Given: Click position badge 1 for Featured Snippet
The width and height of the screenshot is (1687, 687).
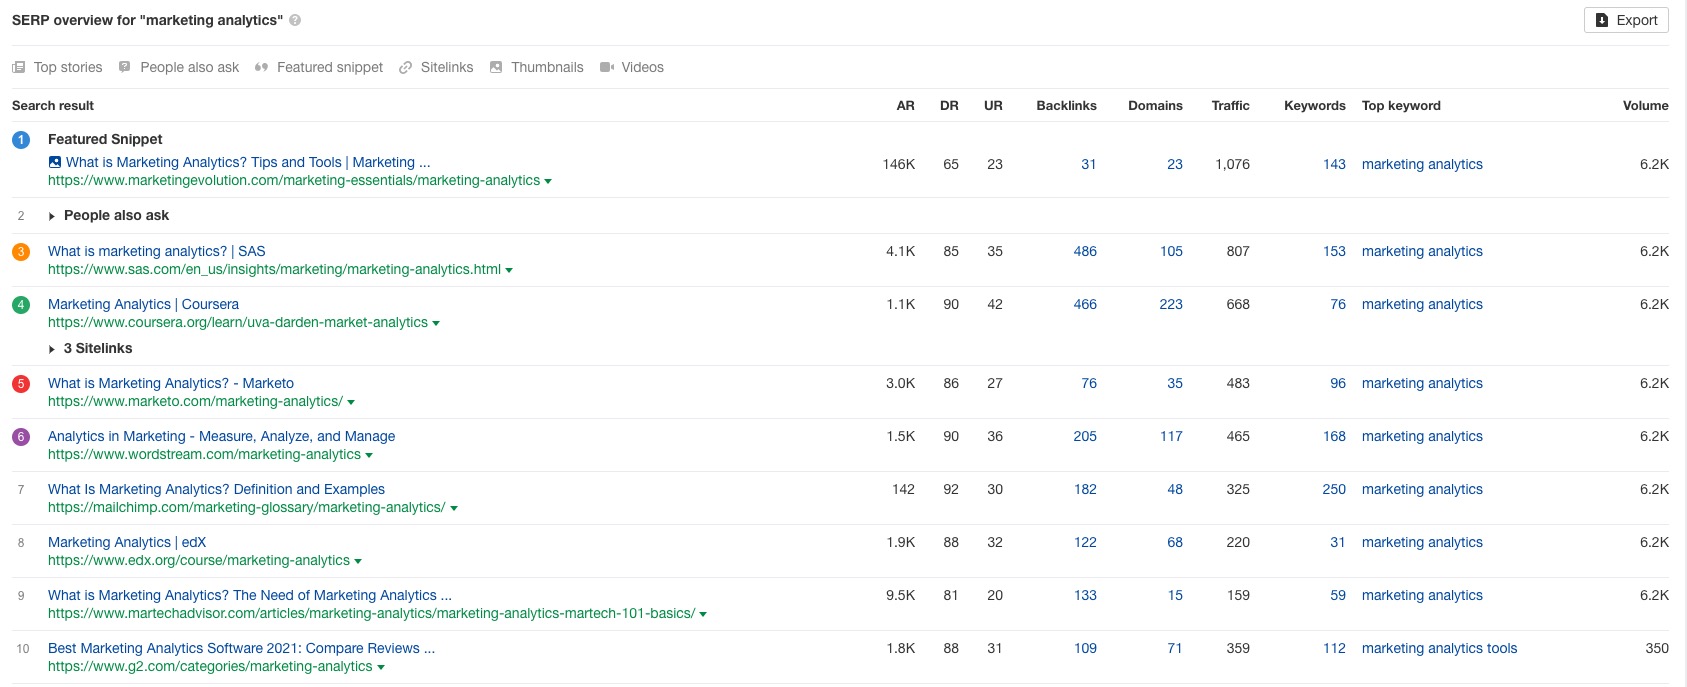Looking at the screenshot, I should click(x=21, y=140).
